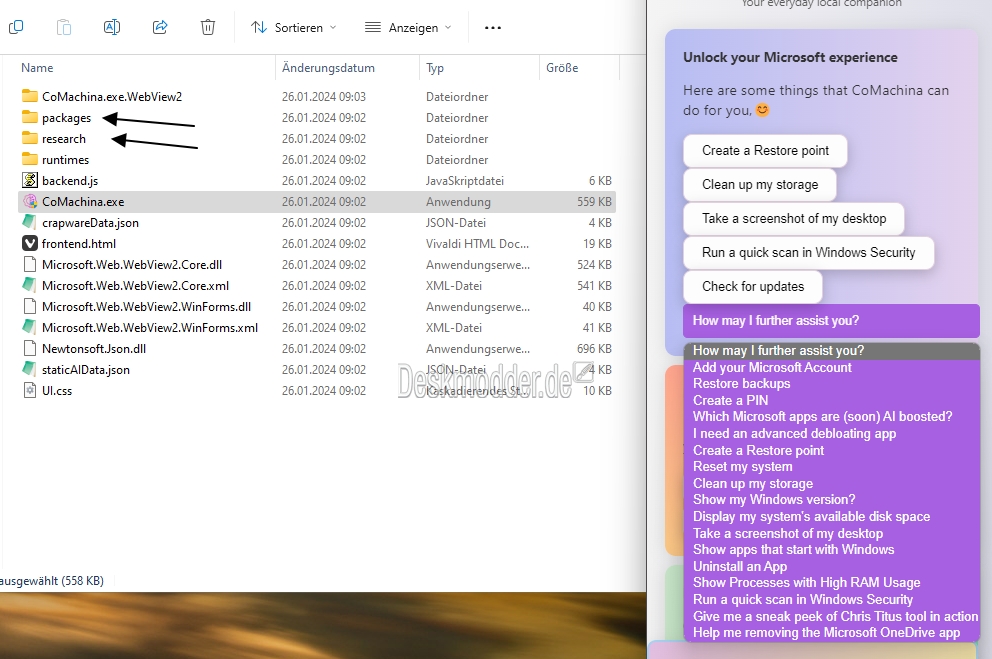992x659 pixels.
Task: Click the Check for updates button
Action: click(753, 286)
